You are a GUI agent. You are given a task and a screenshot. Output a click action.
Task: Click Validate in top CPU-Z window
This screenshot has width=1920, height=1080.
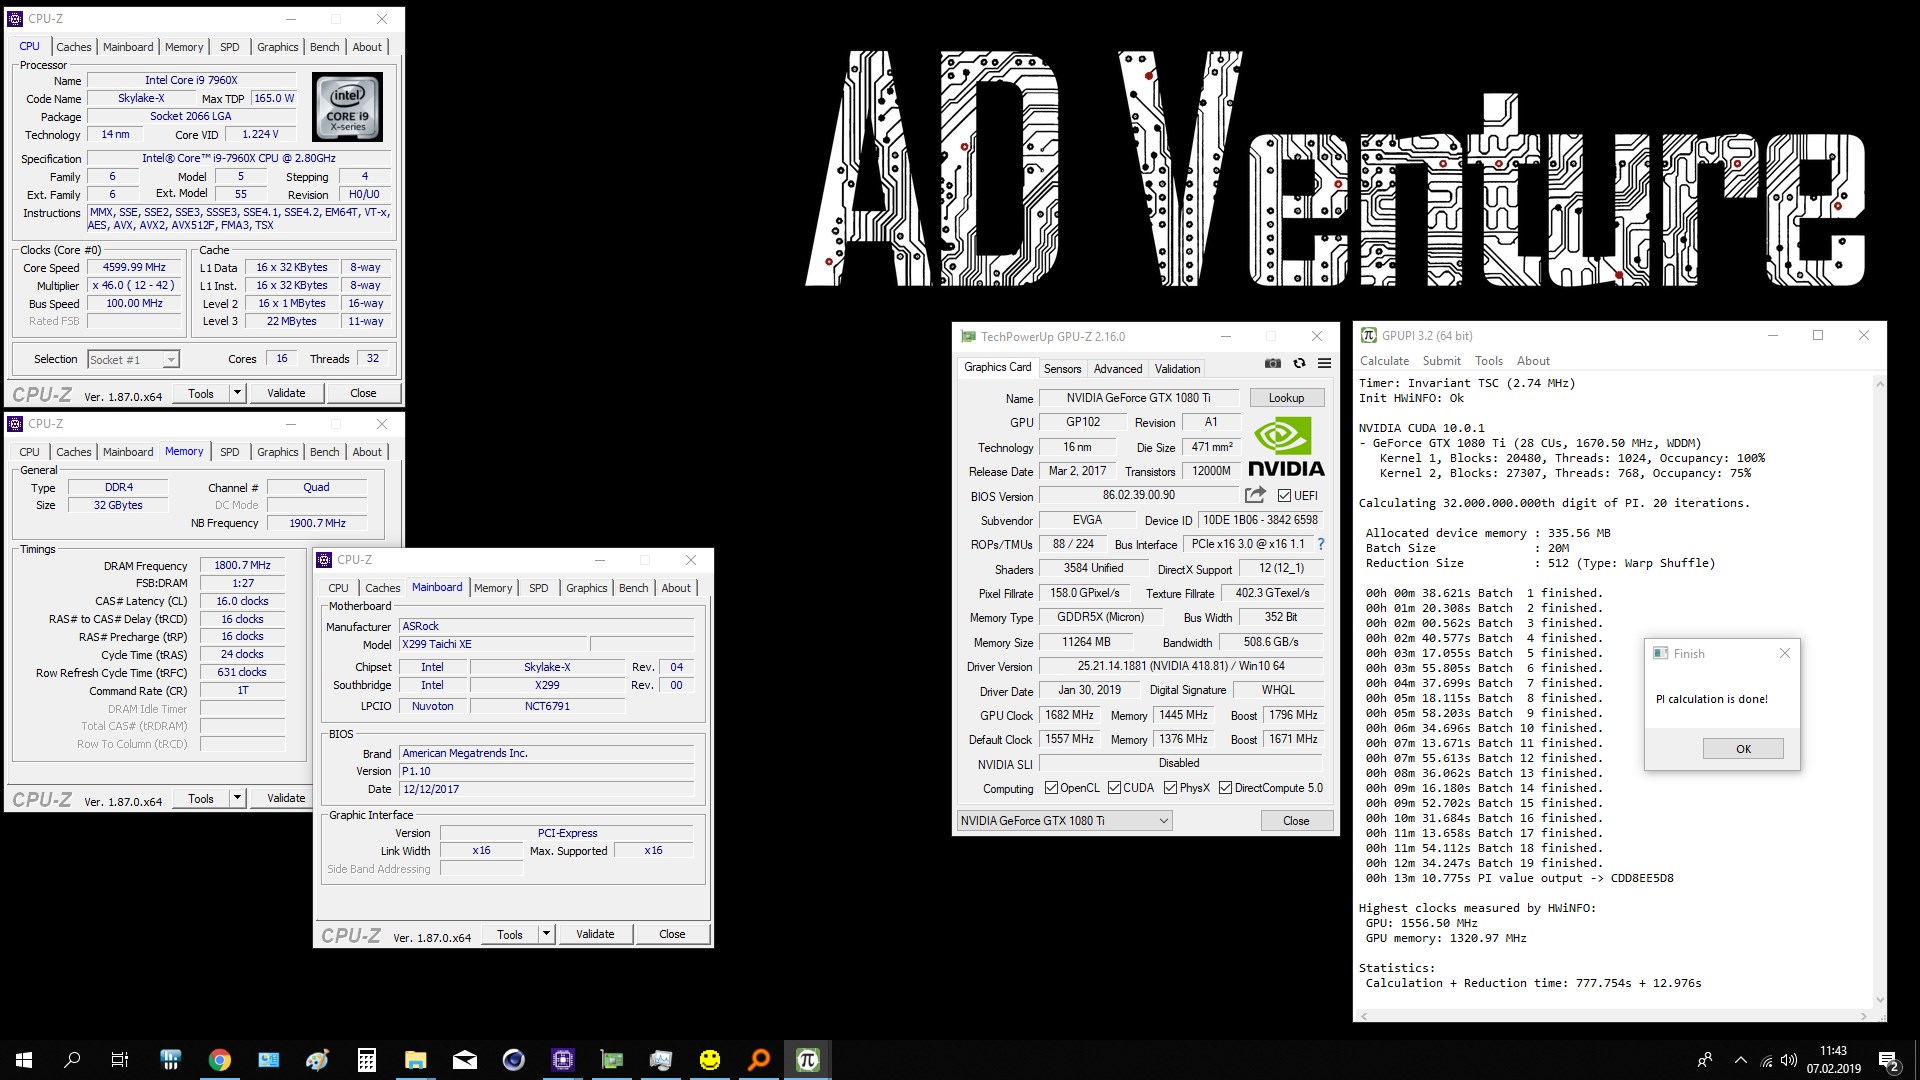tap(286, 393)
